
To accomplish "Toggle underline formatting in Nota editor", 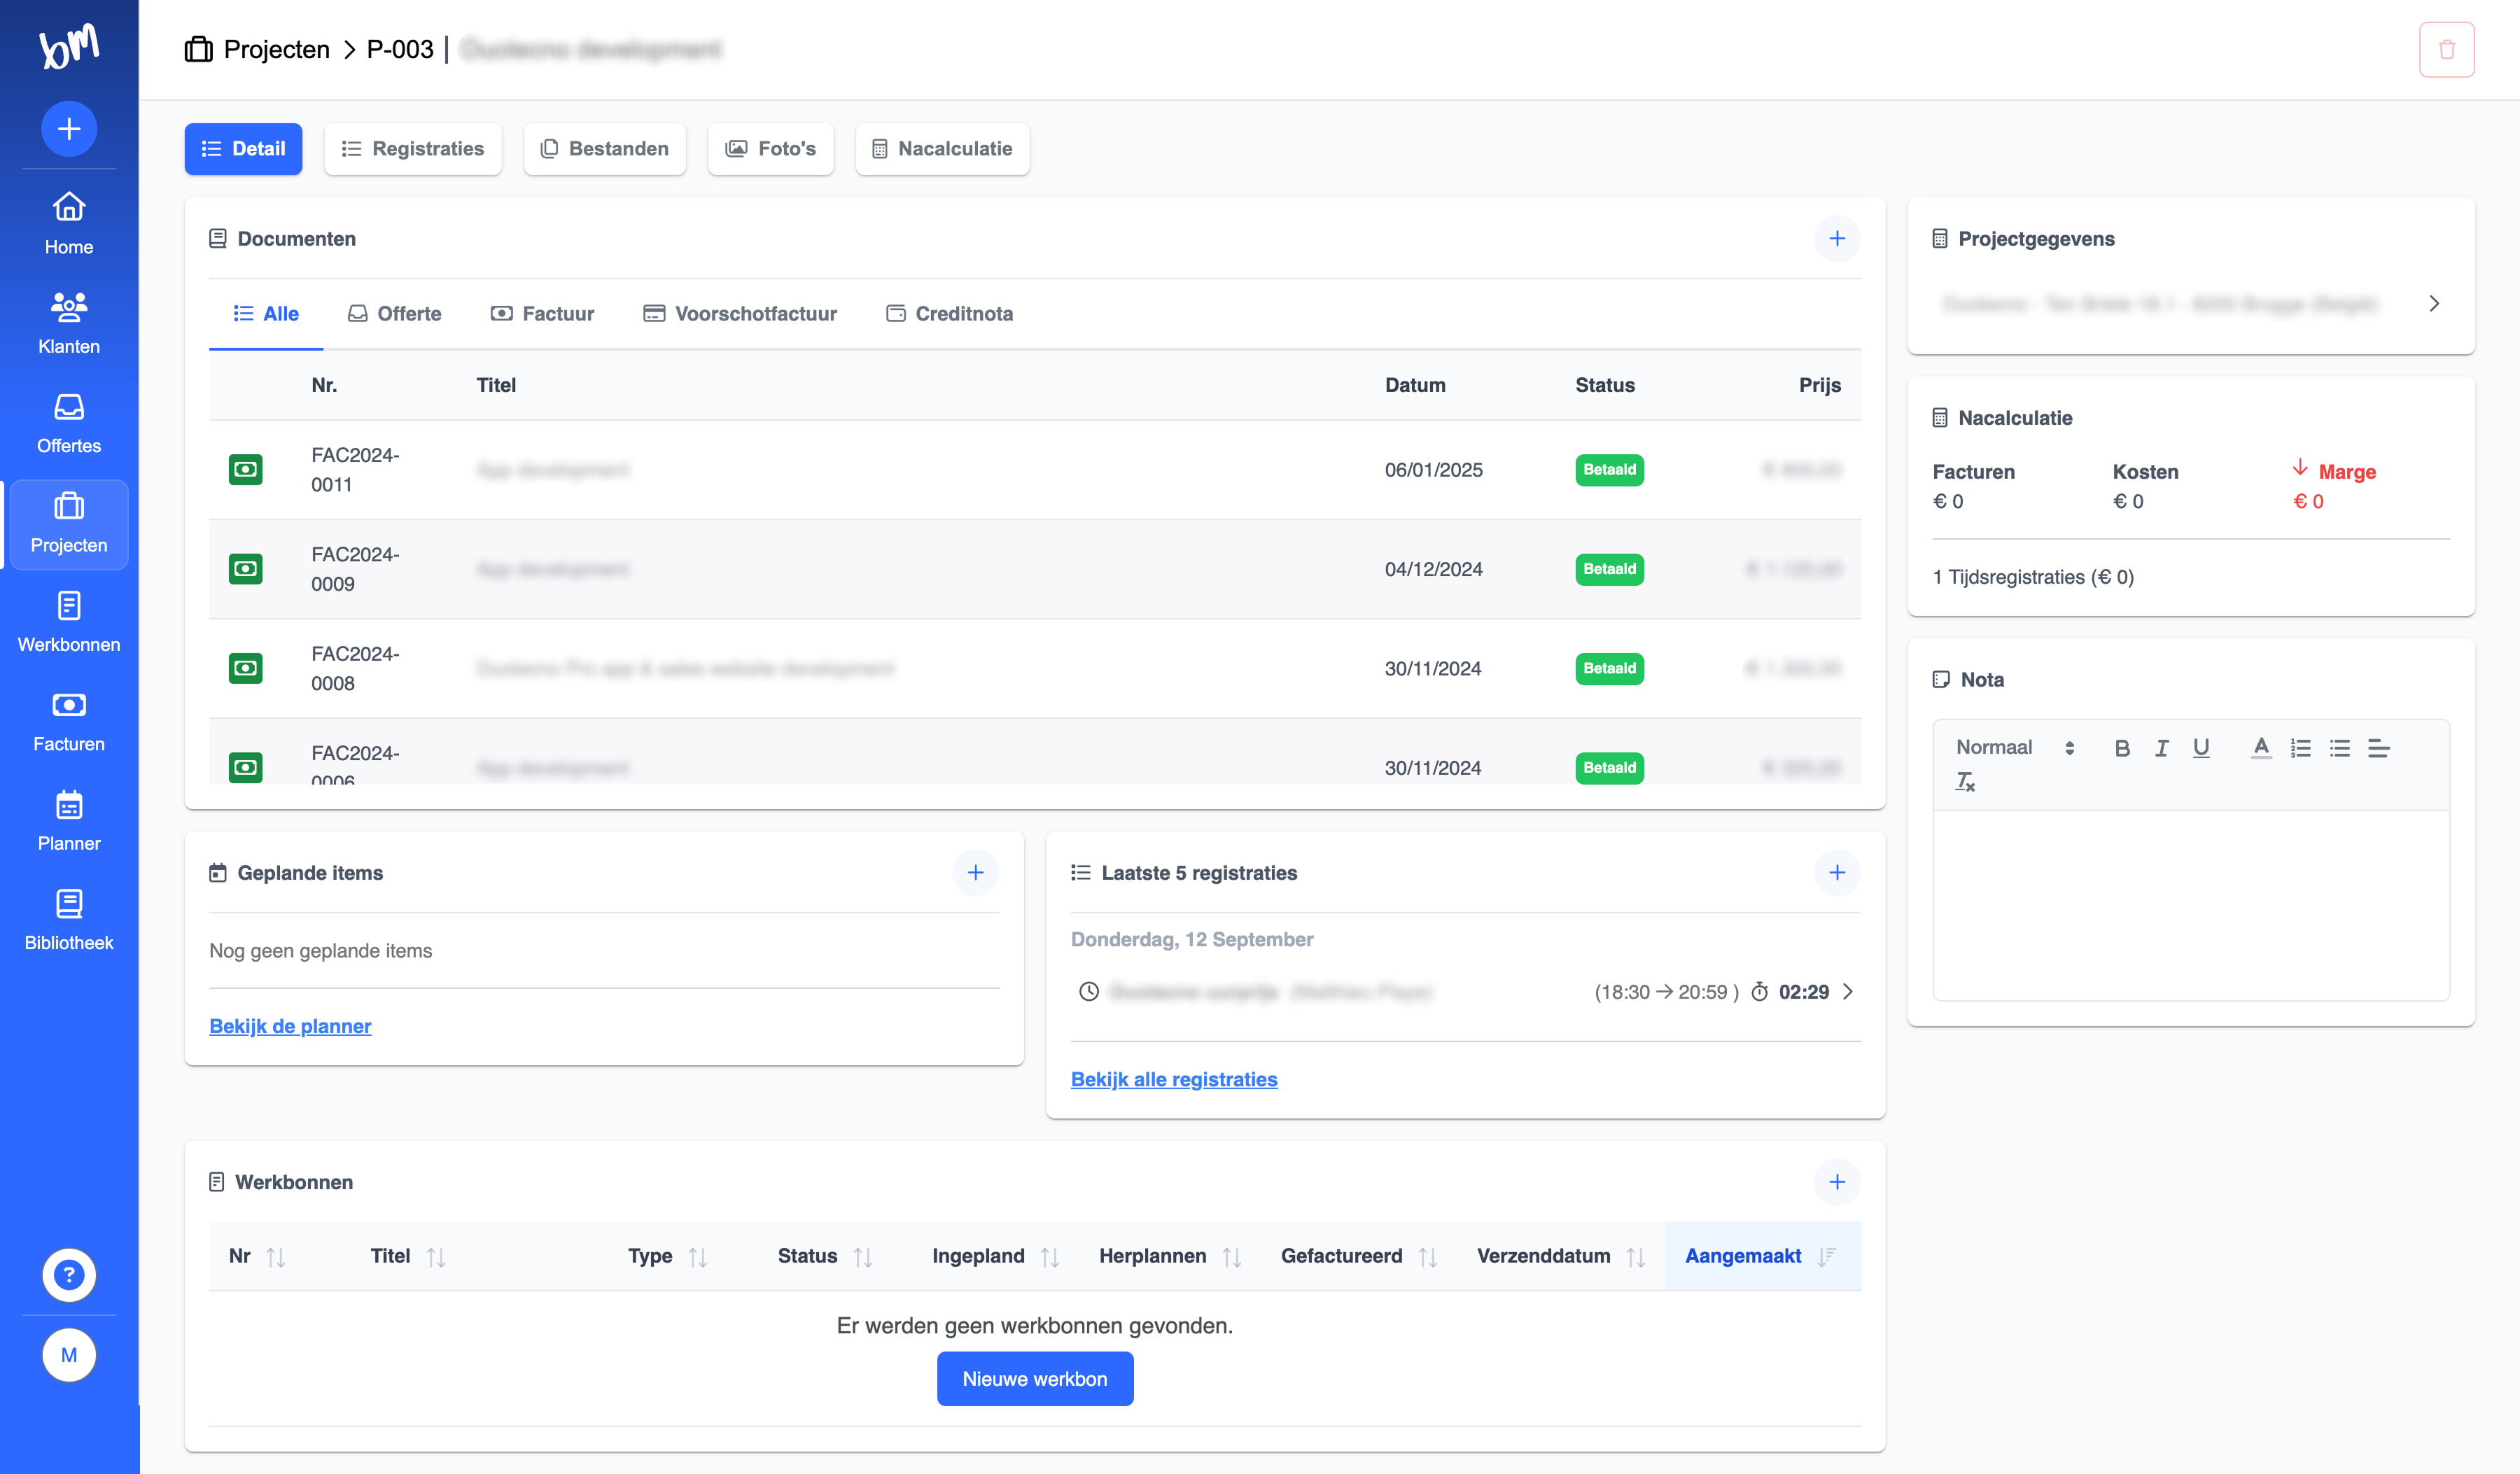I will point(2200,748).
